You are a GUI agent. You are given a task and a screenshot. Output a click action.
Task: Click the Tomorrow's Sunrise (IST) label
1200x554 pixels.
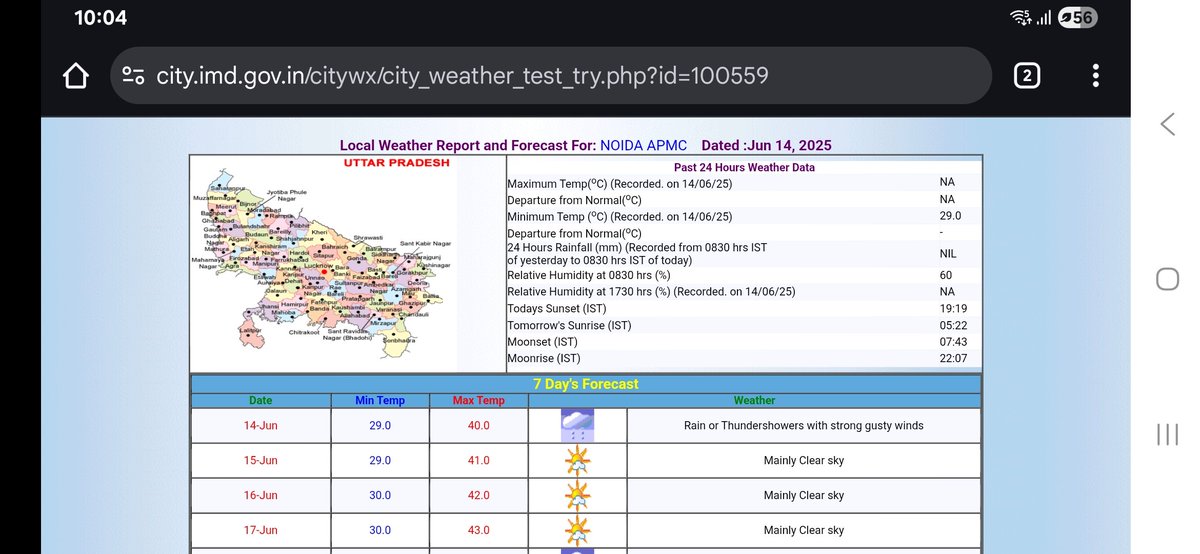click(569, 326)
